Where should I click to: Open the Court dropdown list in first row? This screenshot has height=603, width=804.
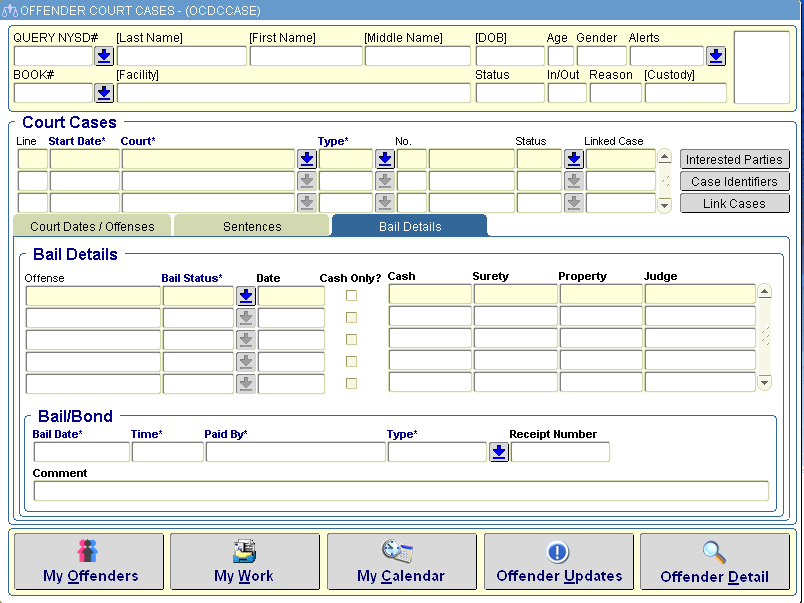pyautogui.click(x=307, y=159)
